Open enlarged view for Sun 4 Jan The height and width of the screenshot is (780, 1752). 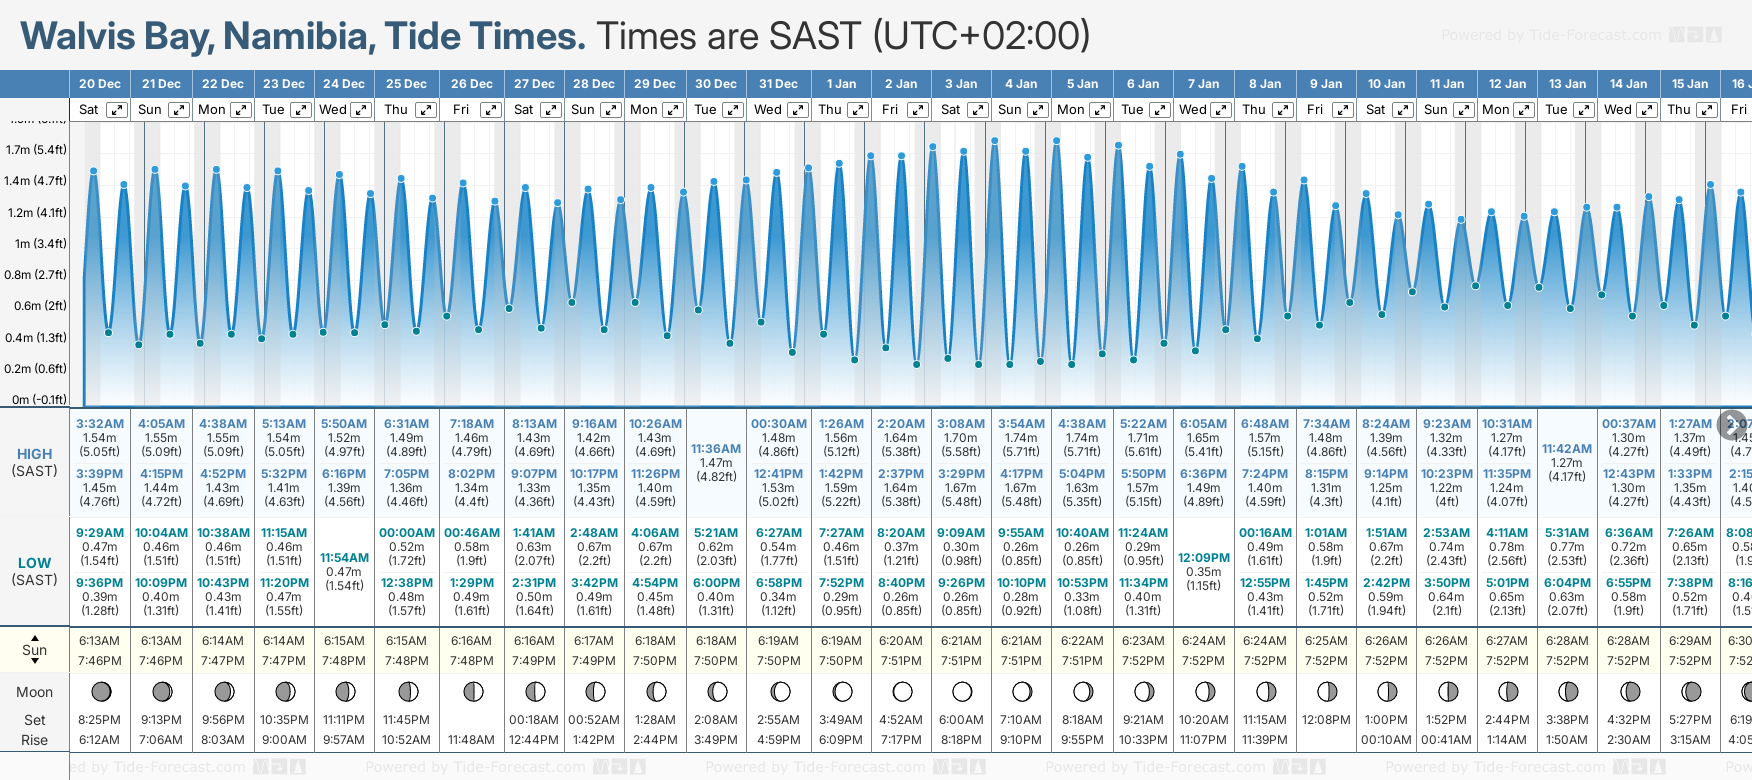[1037, 110]
